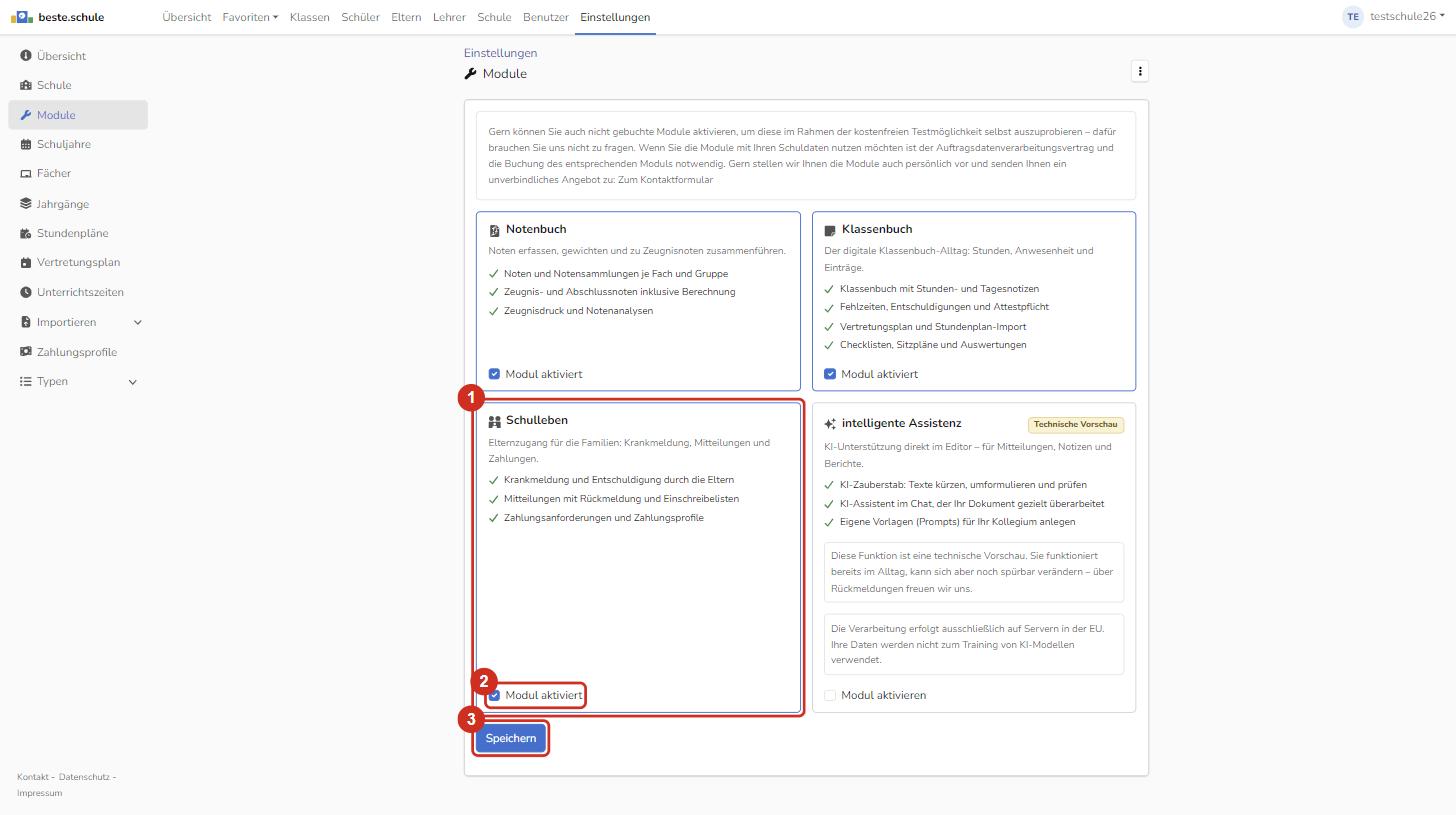Expand the Typen sidebar section
The height and width of the screenshot is (815, 1456).
tap(133, 381)
